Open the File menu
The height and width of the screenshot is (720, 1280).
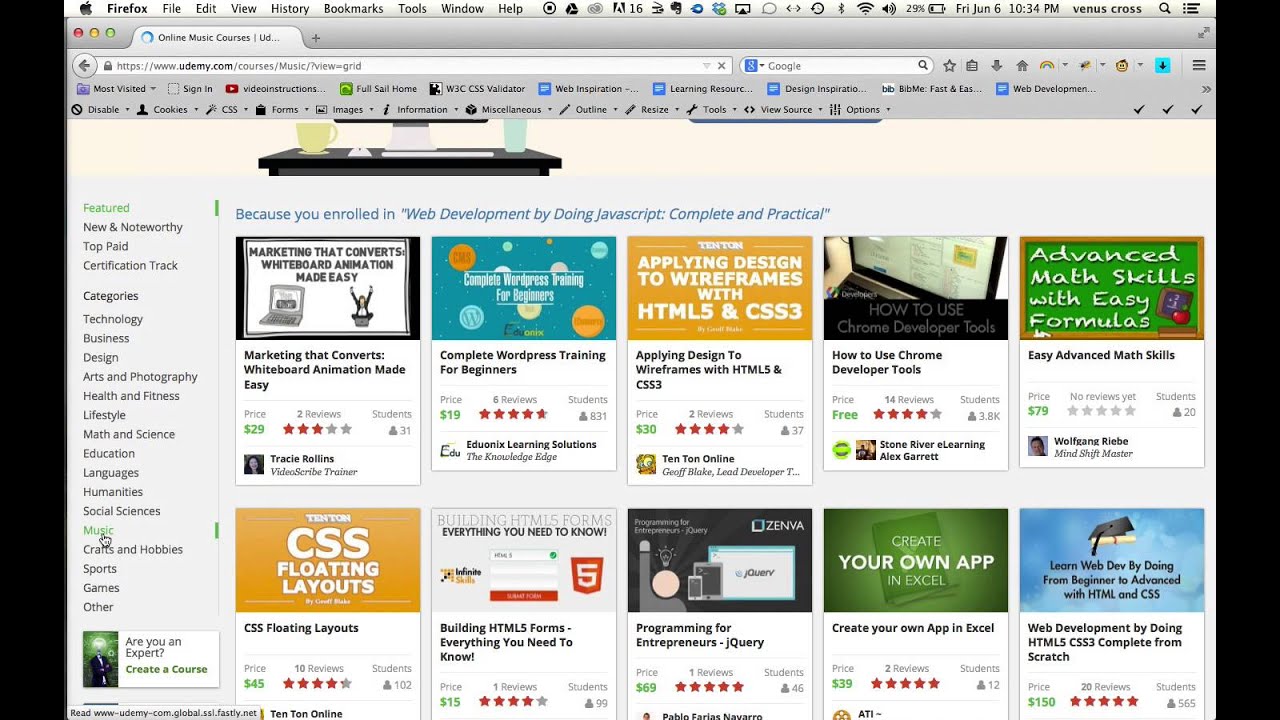pyautogui.click(x=171, y=8)
